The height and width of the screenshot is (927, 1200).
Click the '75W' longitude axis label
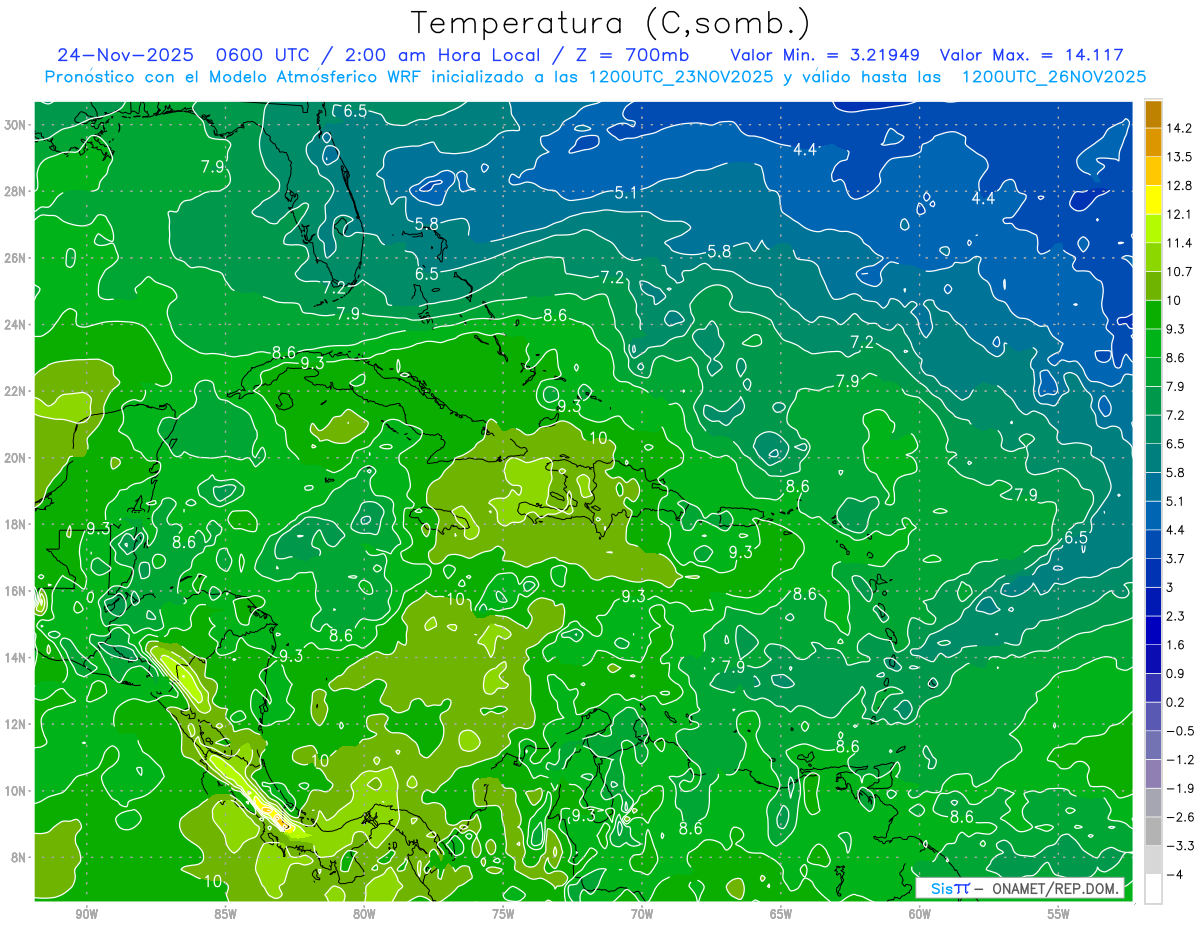[503, 914]
